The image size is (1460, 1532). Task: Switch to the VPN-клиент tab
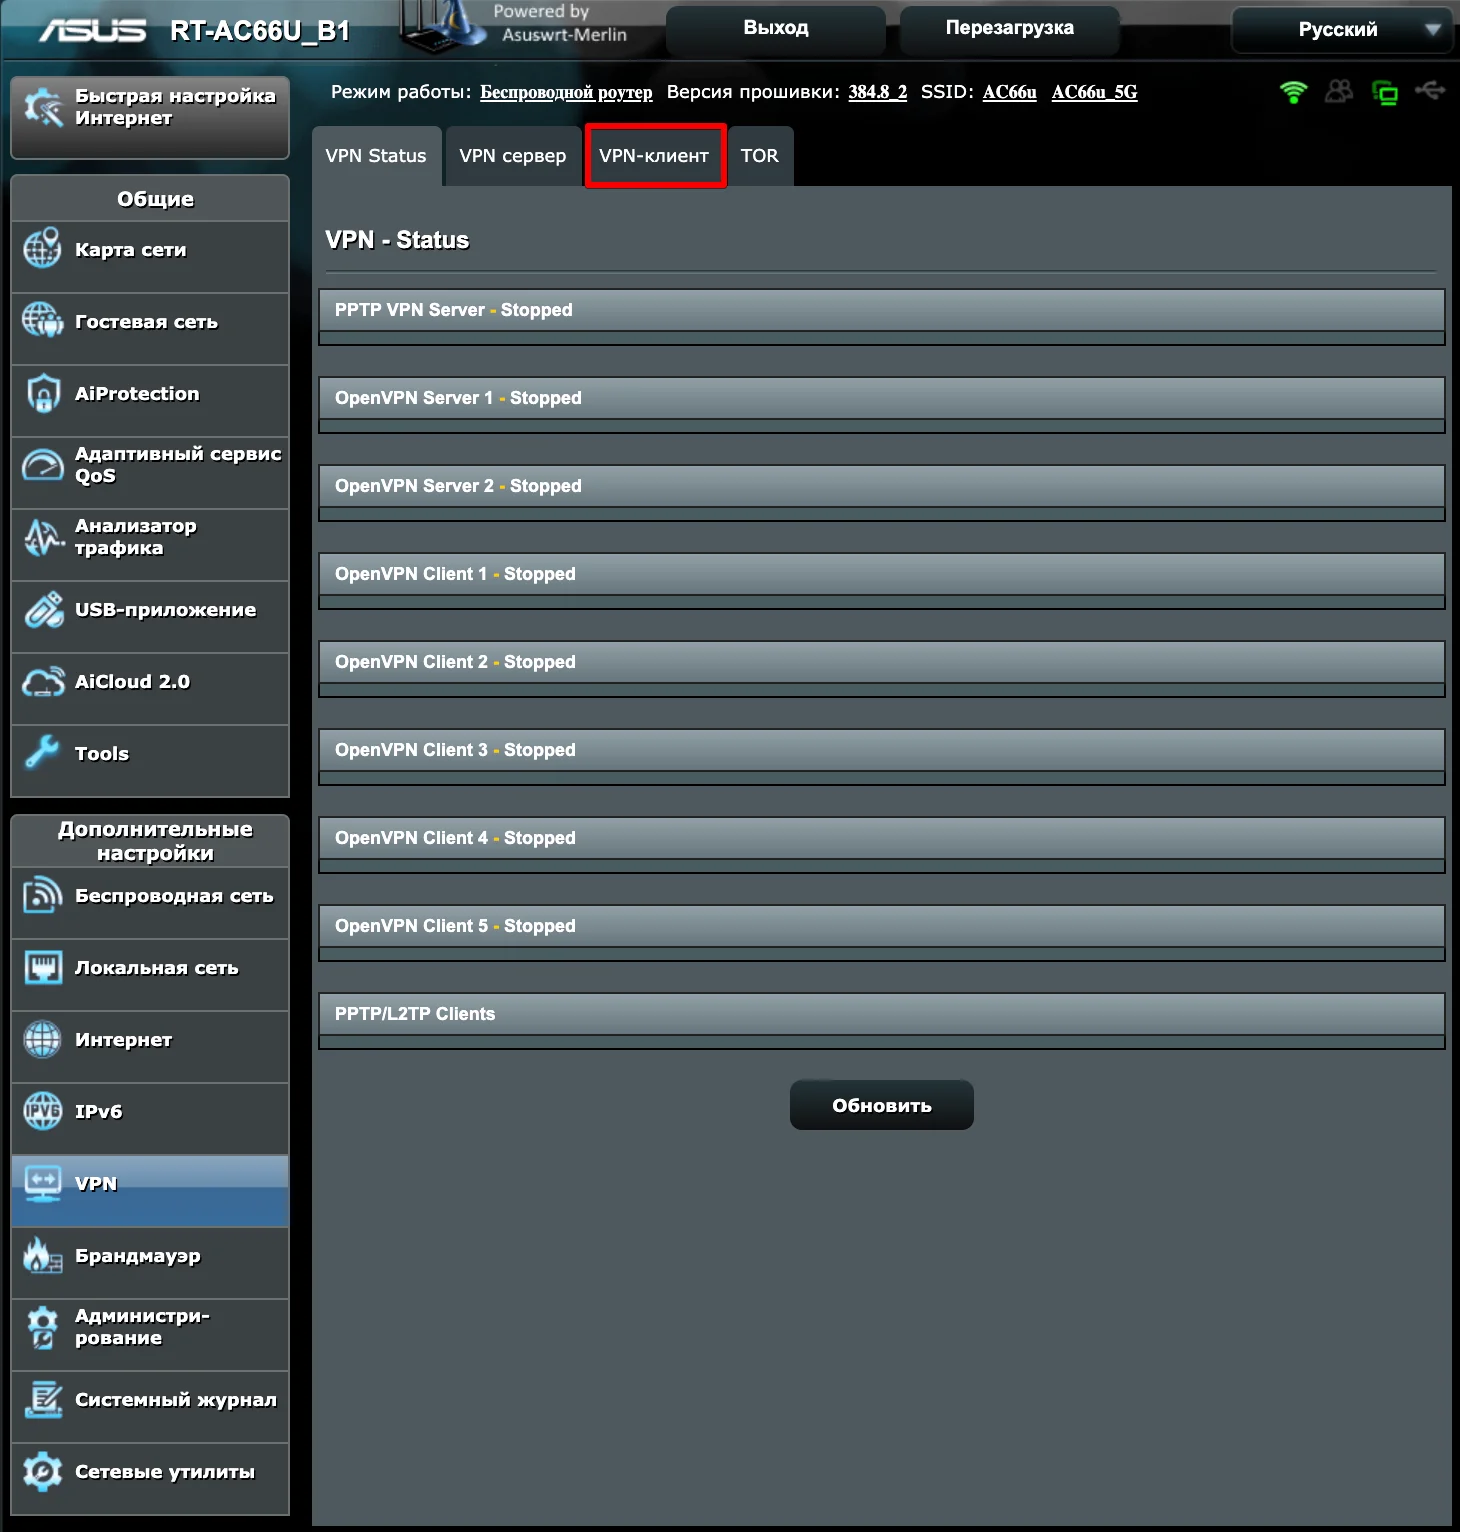(x=654, y=156)
